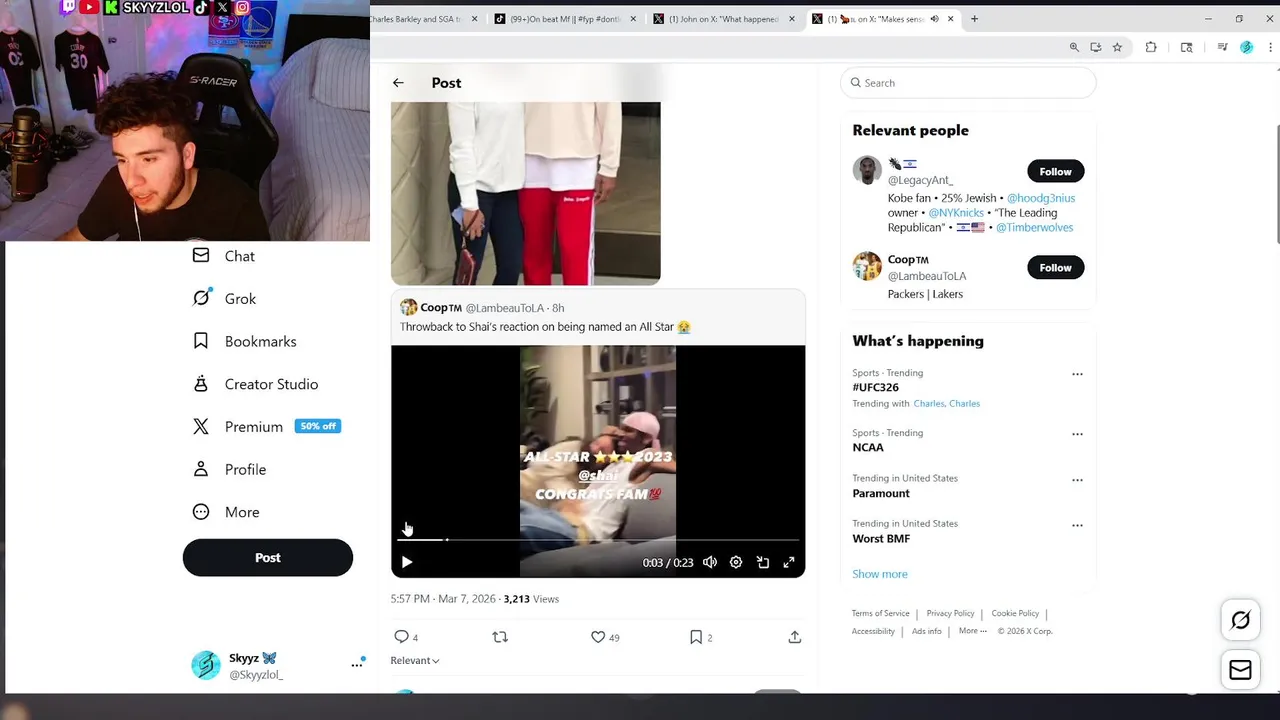Image resolution: width=1280 pixels, height=720 pixels.
Task: Open the browser media control icon
Action: (1222, 47)
